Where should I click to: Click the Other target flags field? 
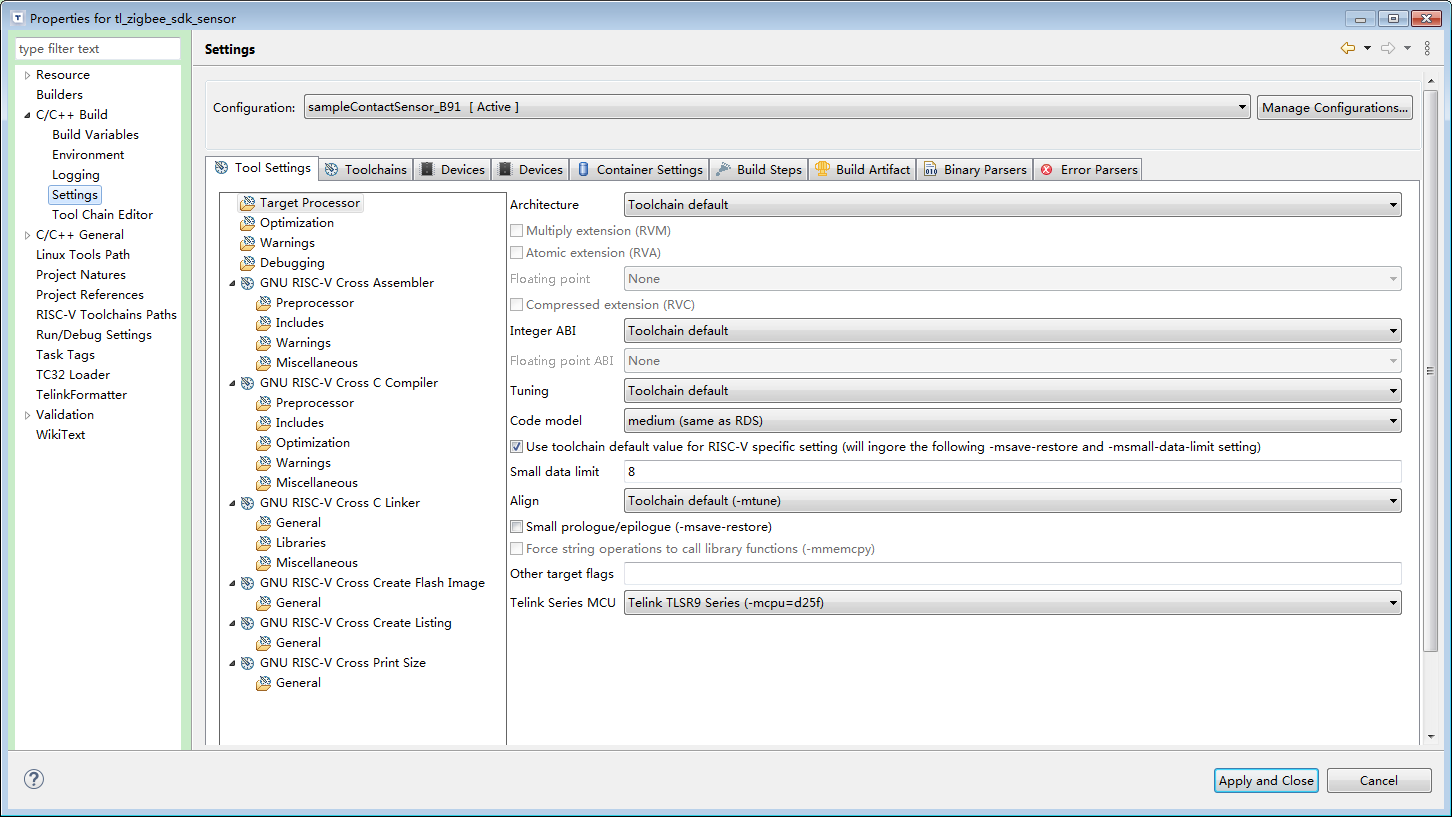(x=1013, y=573)
